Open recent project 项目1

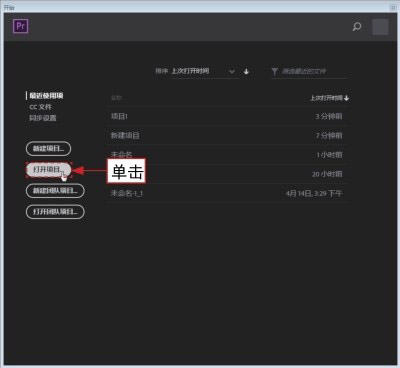pos(227,116)
